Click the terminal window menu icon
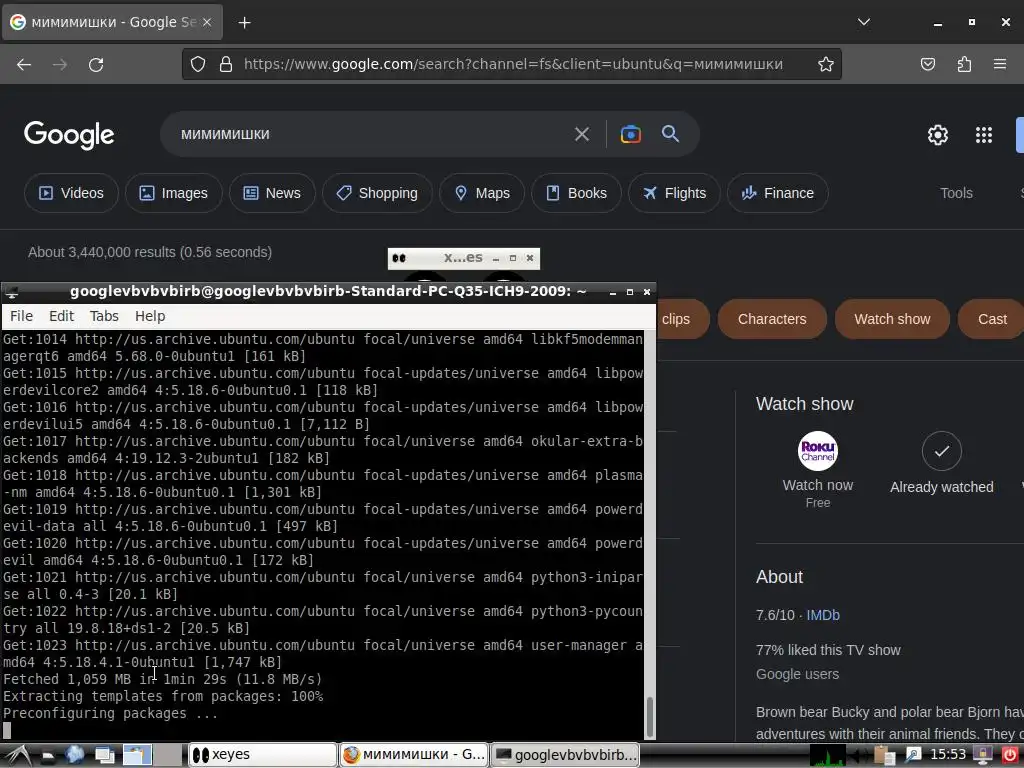 pyautogui.click(x=11, y=292)
